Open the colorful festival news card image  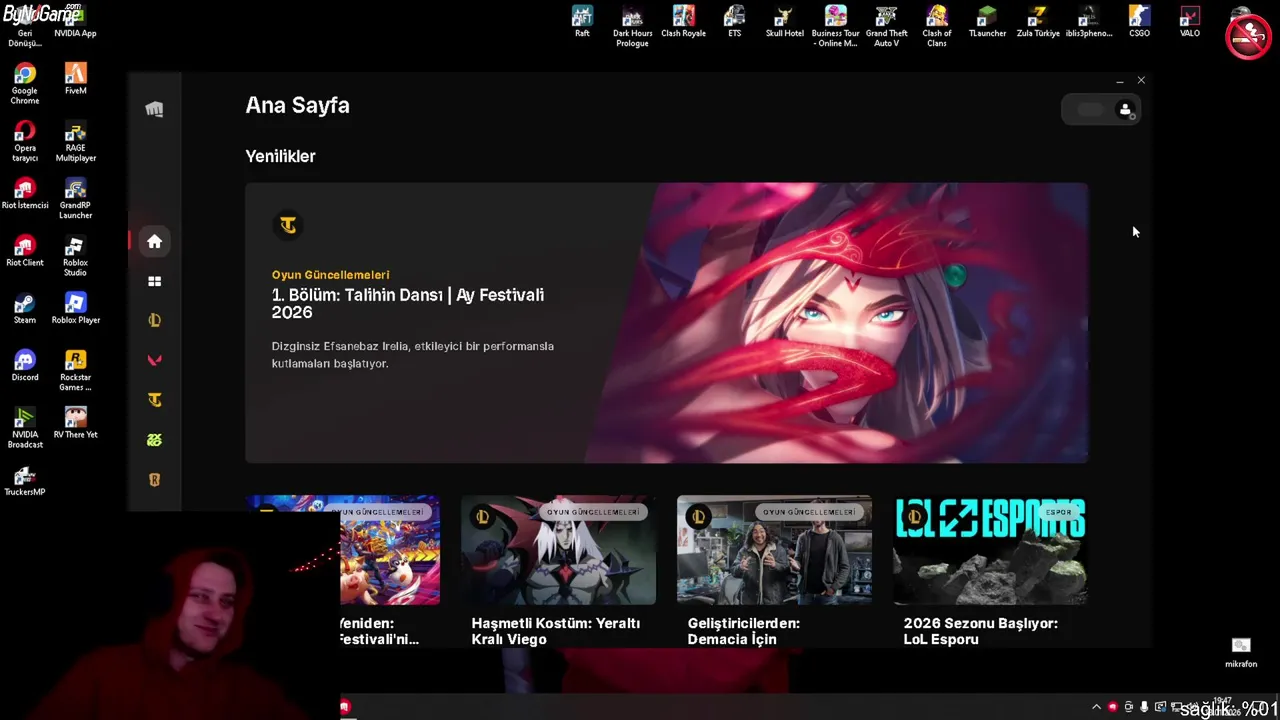point(390,550)
